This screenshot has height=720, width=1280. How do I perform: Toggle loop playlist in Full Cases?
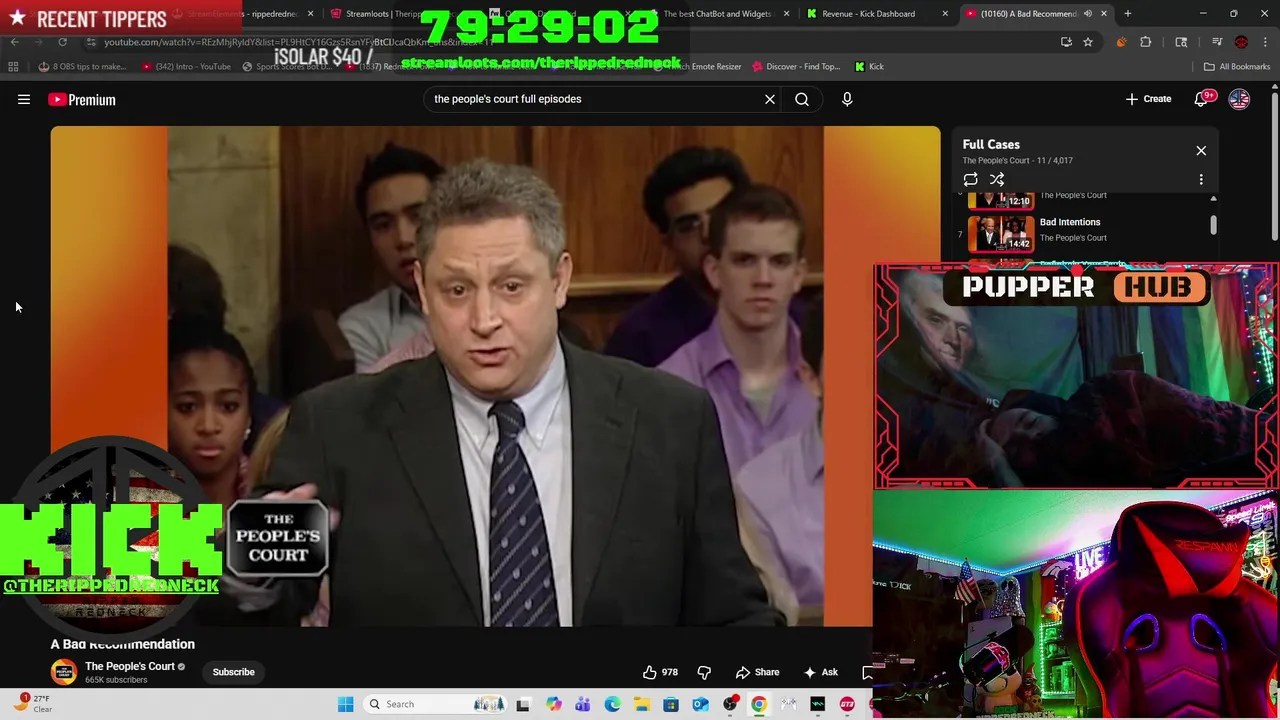click(970, 179)
